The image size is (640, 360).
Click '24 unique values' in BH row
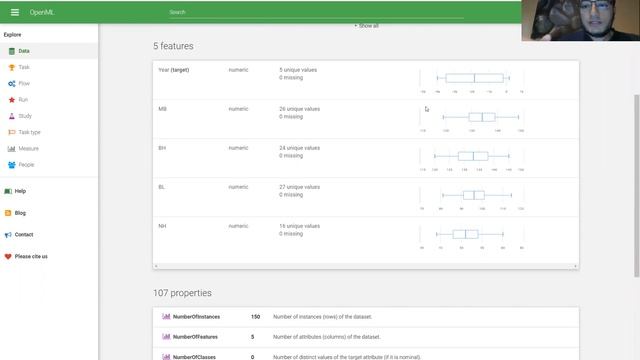click(300, 148)
